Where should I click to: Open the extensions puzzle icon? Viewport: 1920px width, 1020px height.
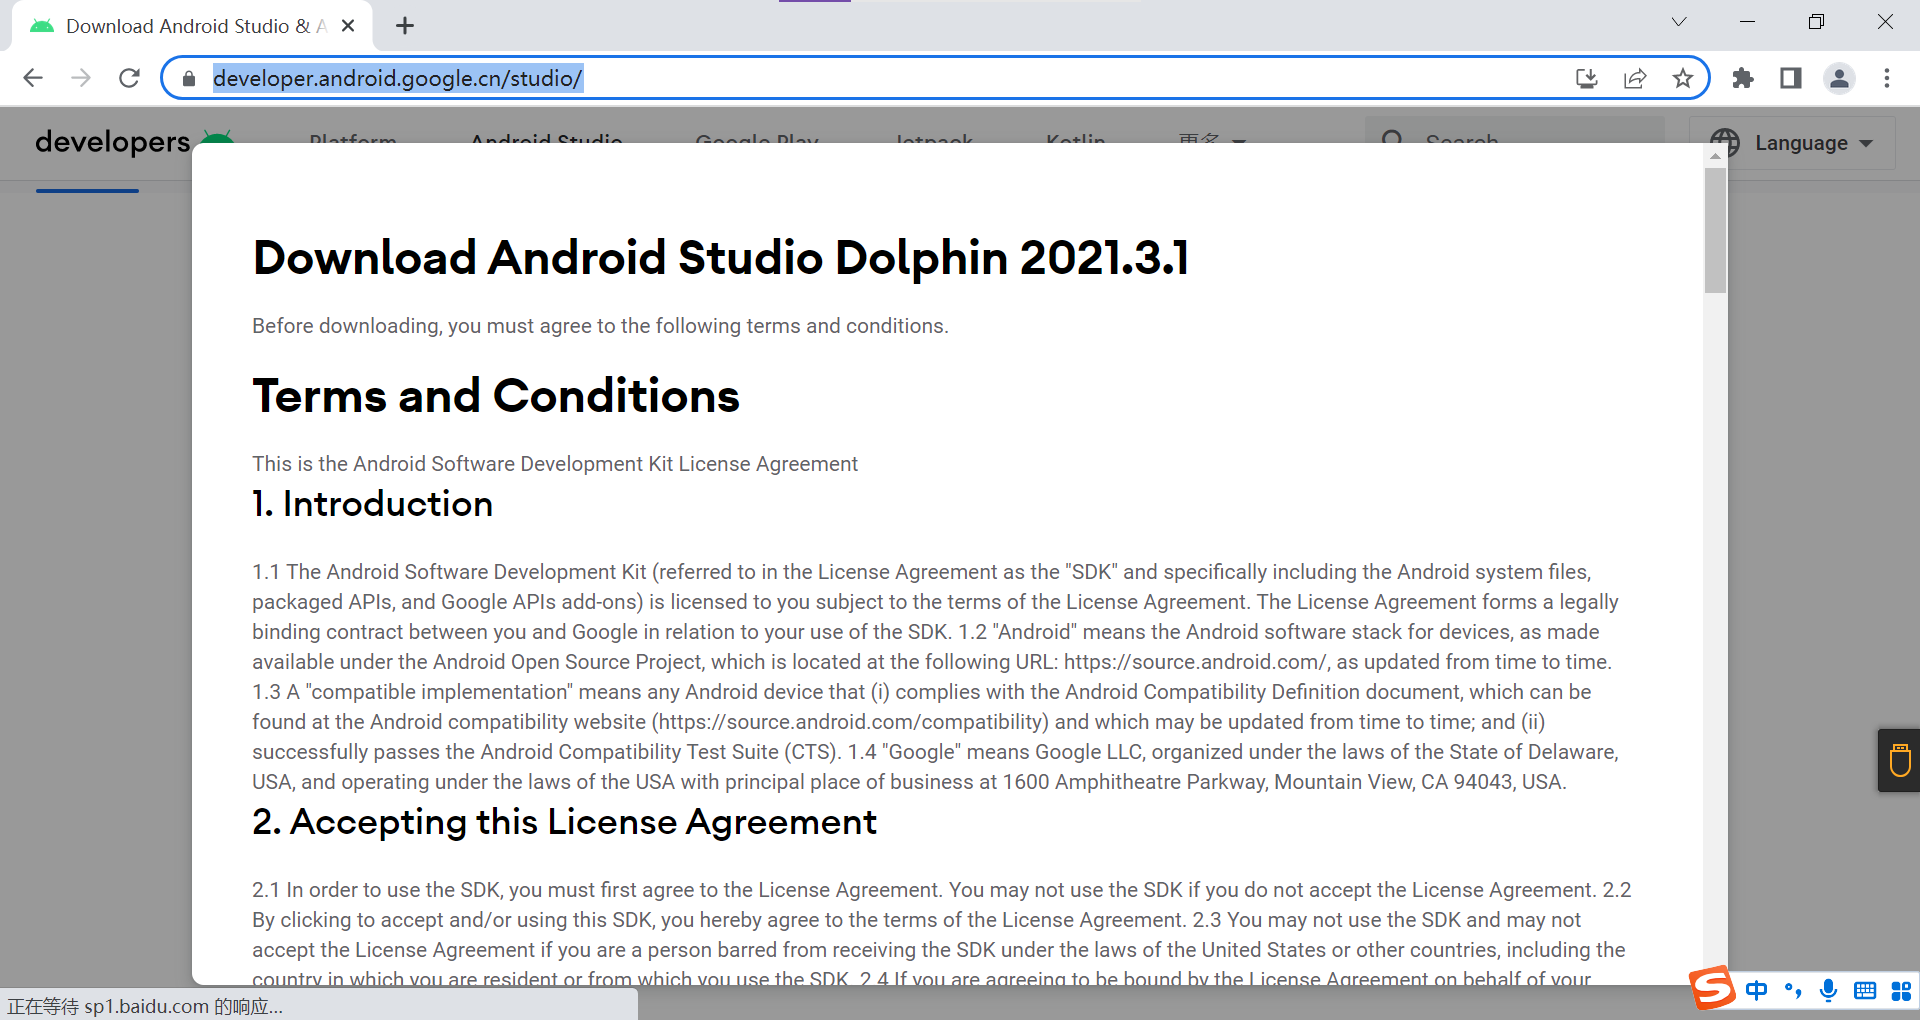click(x=1743, y=78)
